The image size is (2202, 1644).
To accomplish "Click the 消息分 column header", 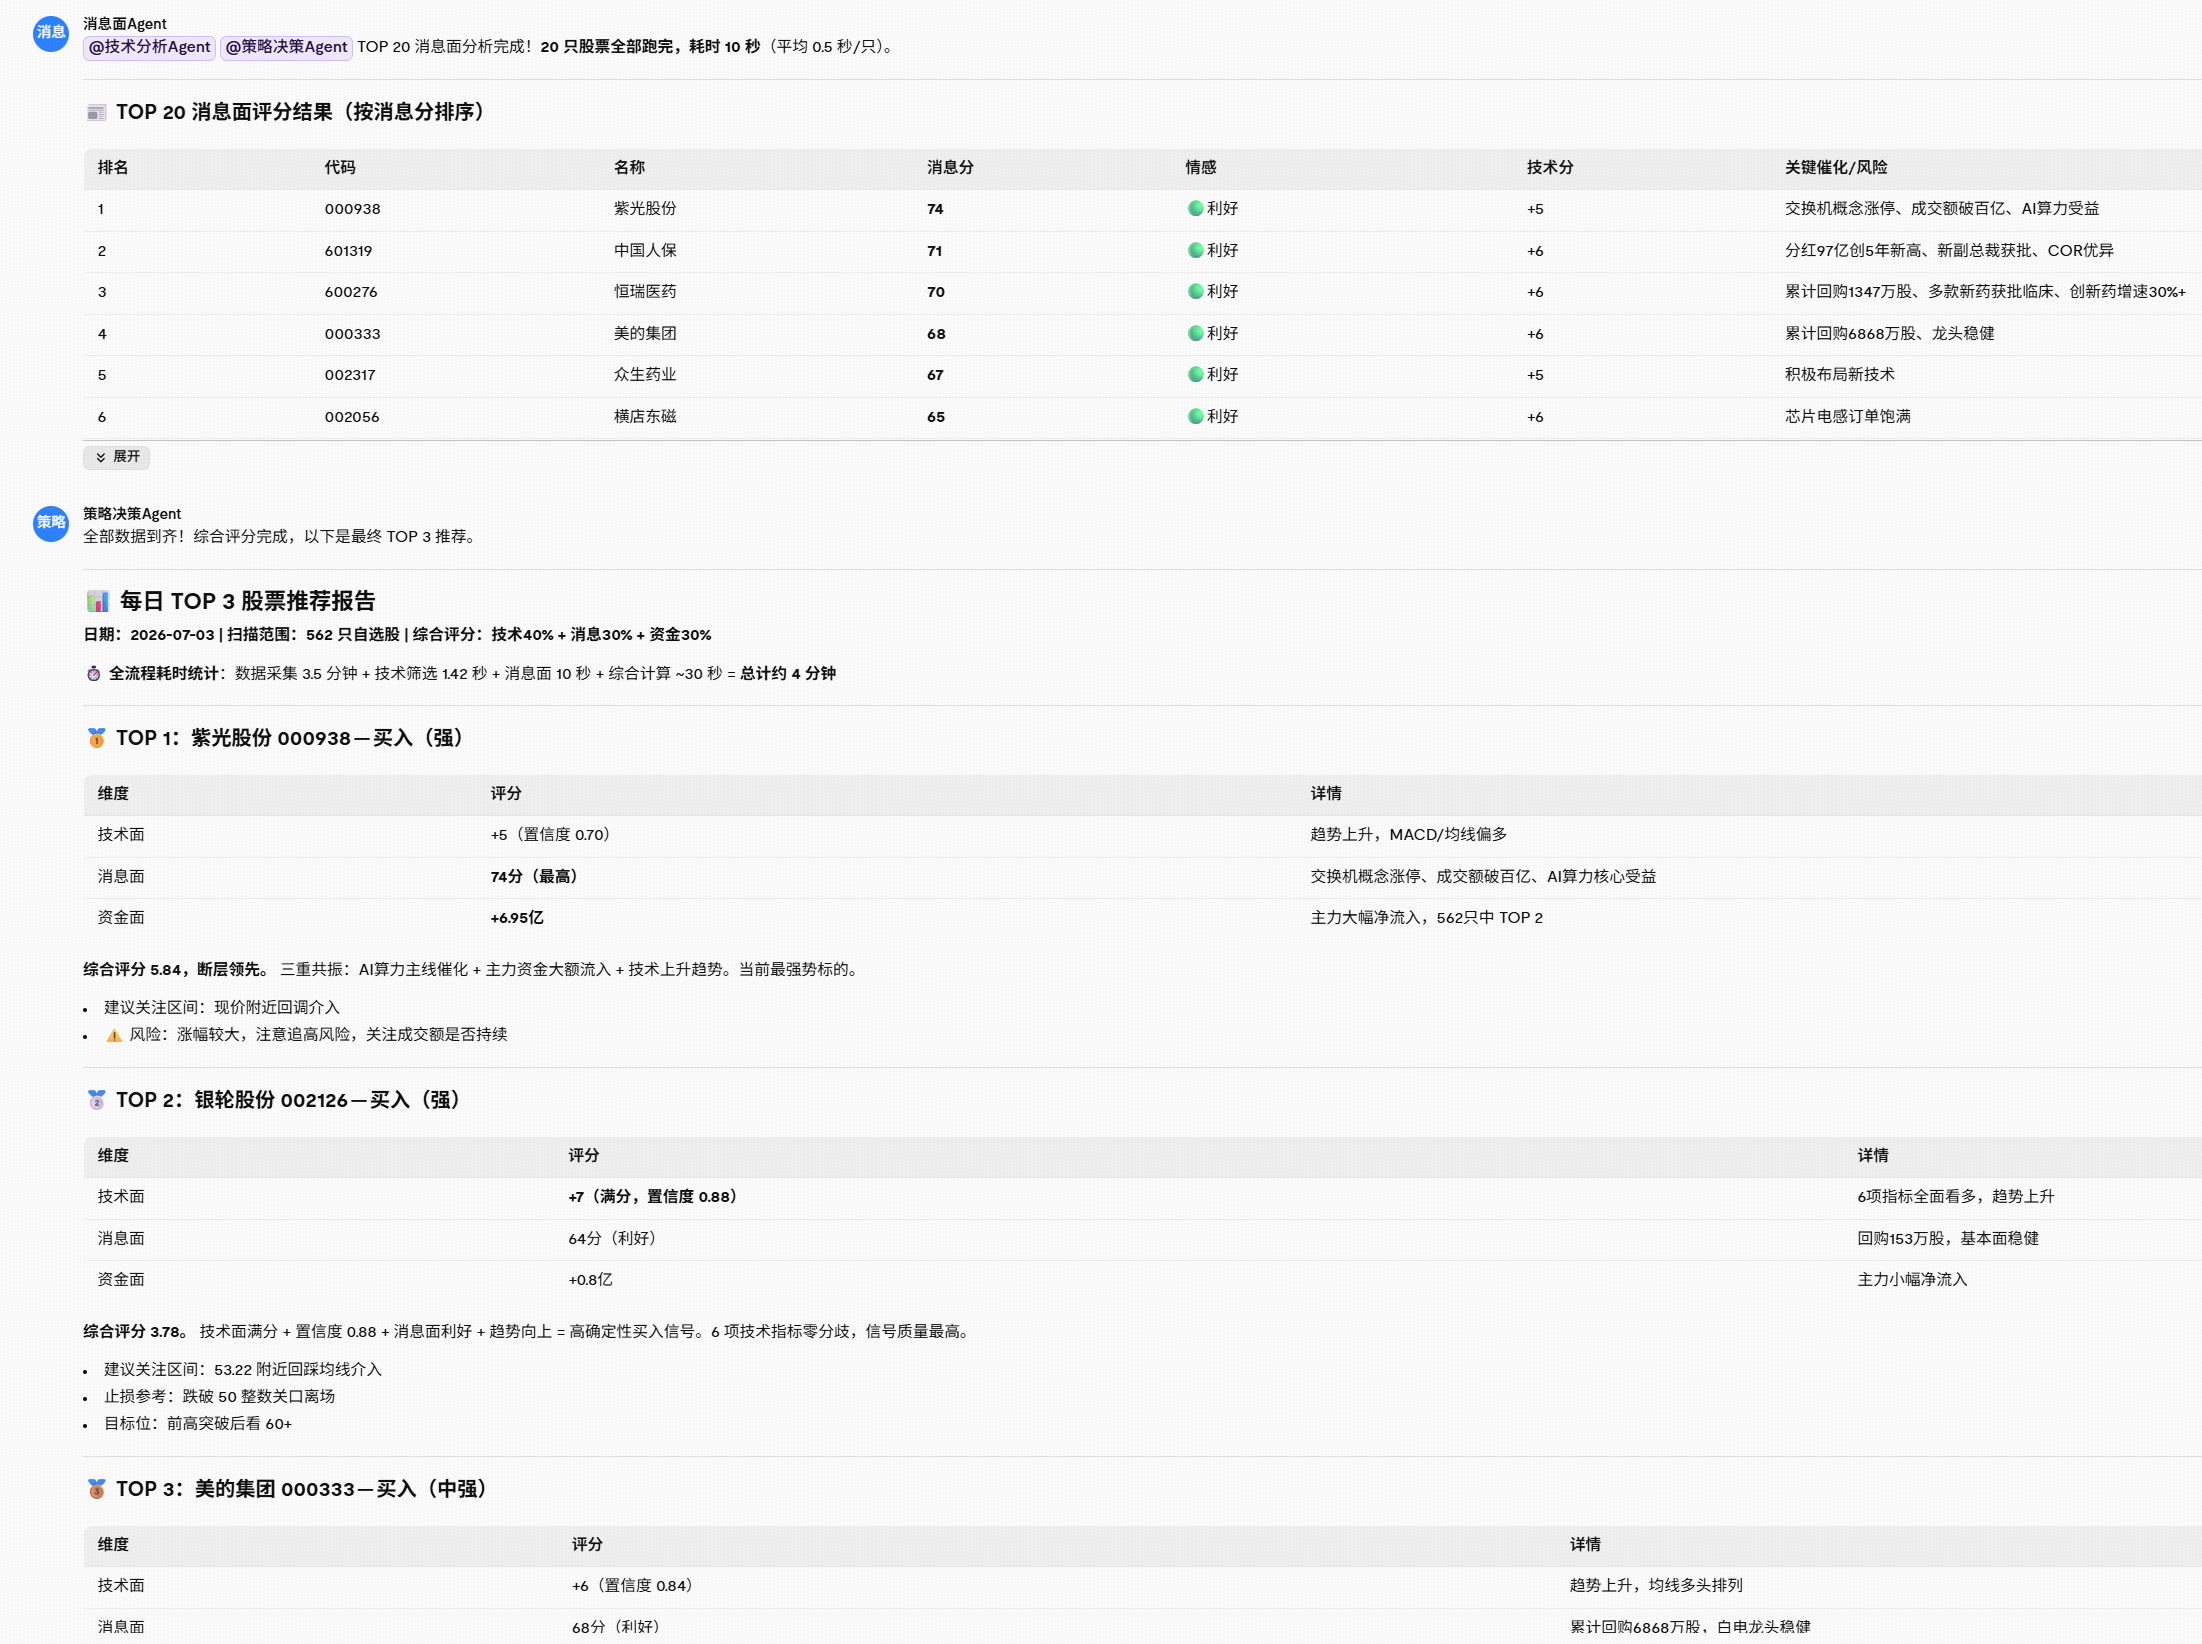I will click(x=950, y=168).
